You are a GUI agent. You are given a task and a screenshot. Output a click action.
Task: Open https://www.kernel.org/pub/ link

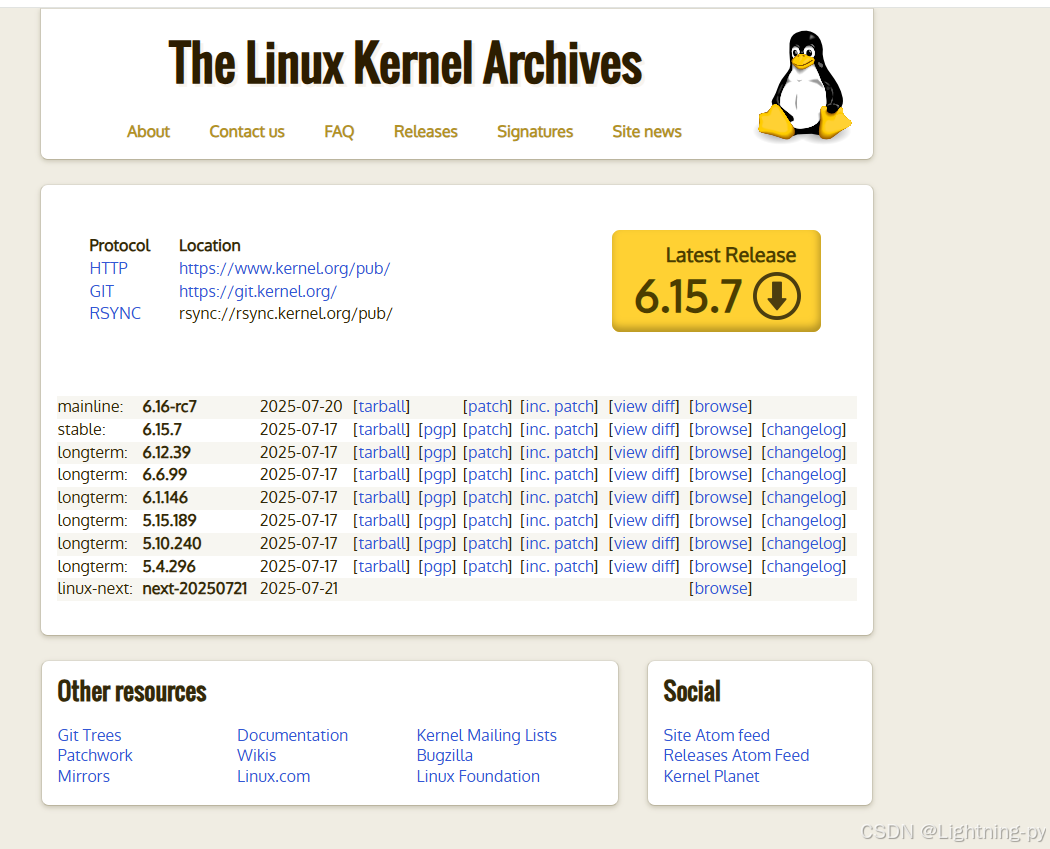[284, 268]
